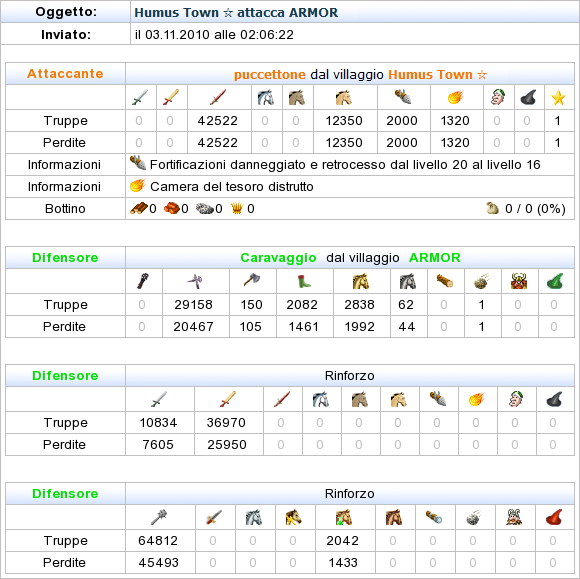Click the green boot Scout icon

tap(304, 281)
